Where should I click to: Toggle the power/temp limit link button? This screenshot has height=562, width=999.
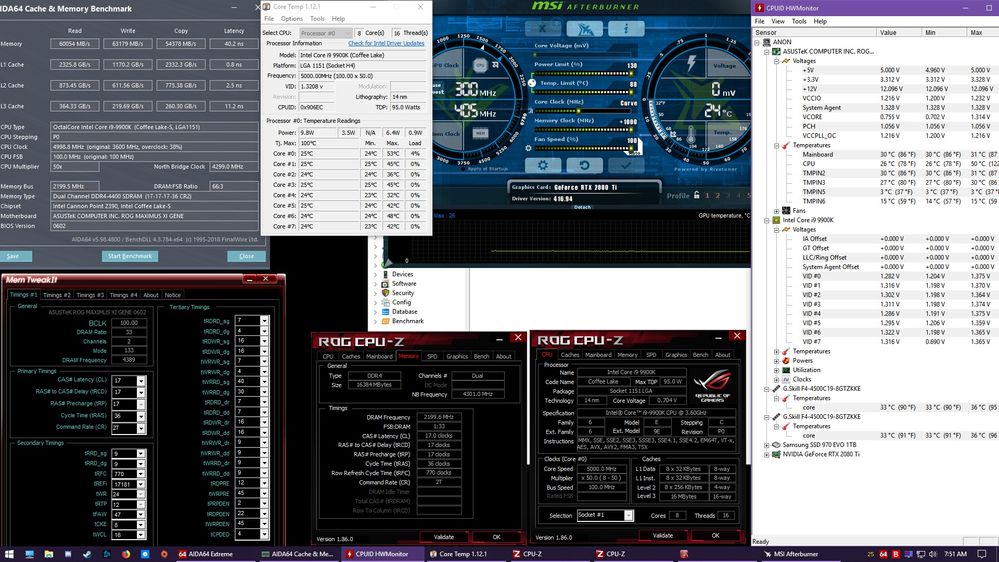(531, 83)
